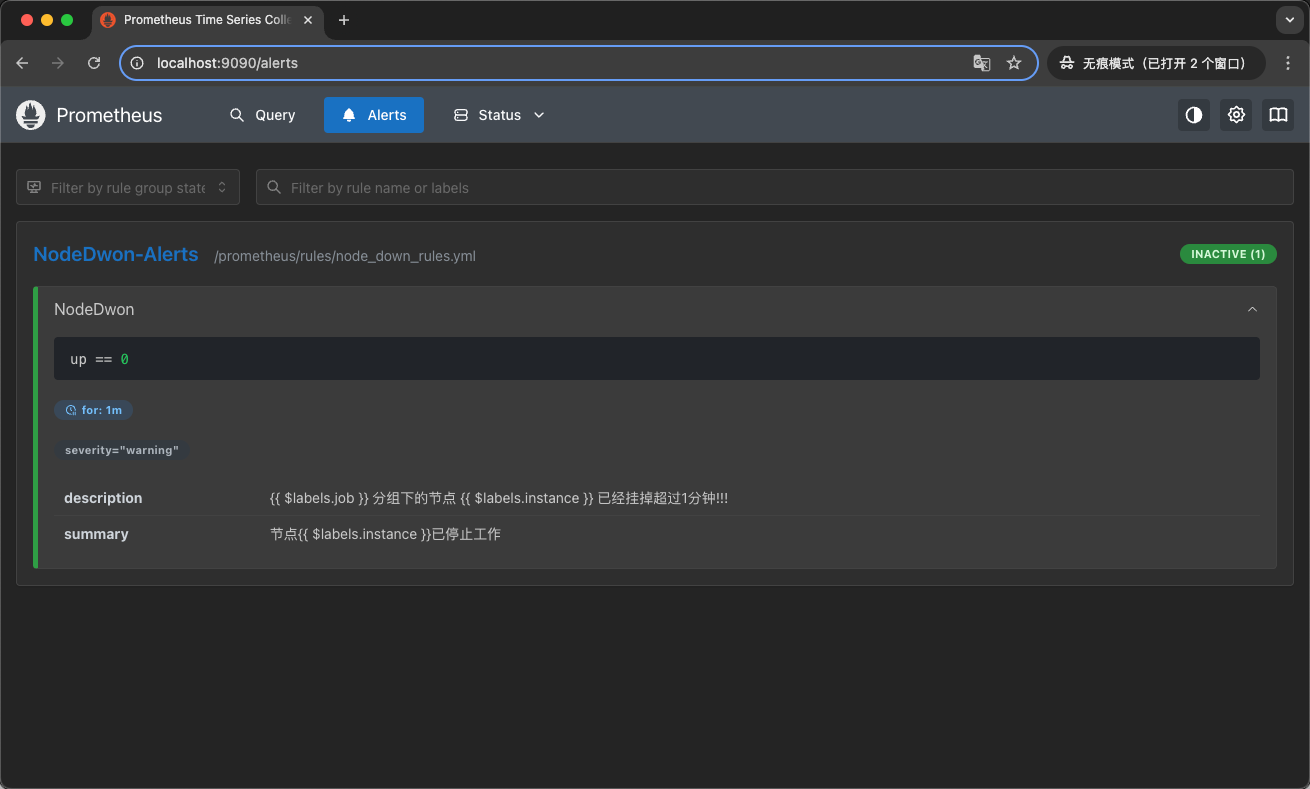This screenshot has width=1310, height=789.
Task: Toggle bookmark star in address bar
Action: (1014, 62)
